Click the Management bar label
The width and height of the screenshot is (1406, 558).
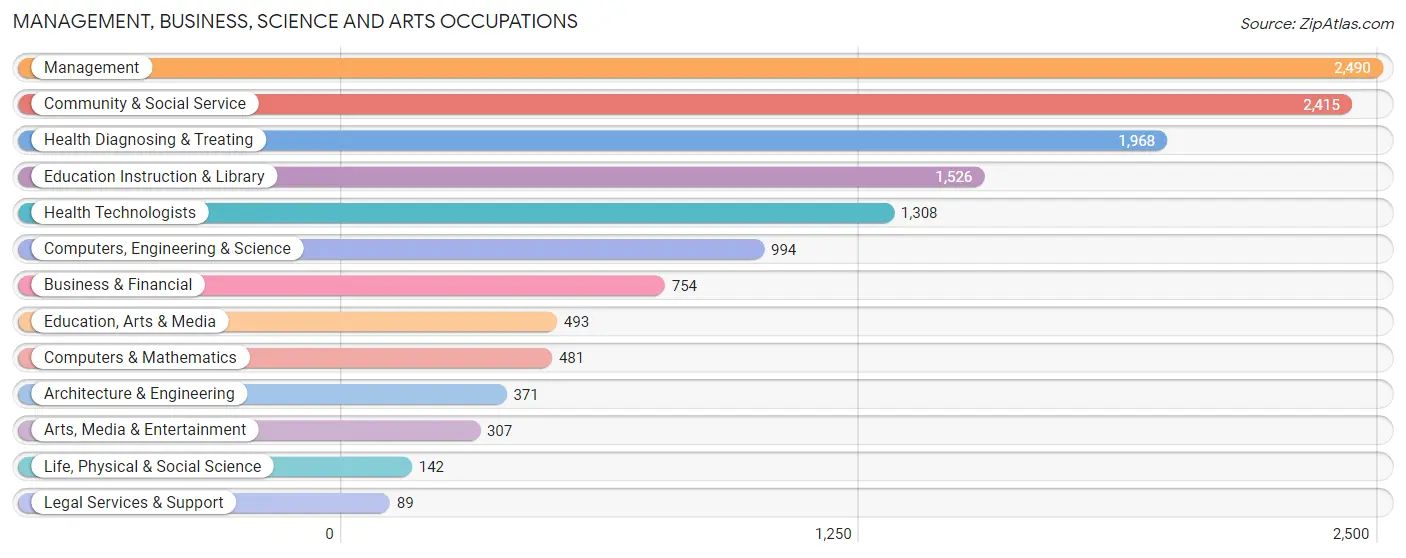(x=91, y=68)
